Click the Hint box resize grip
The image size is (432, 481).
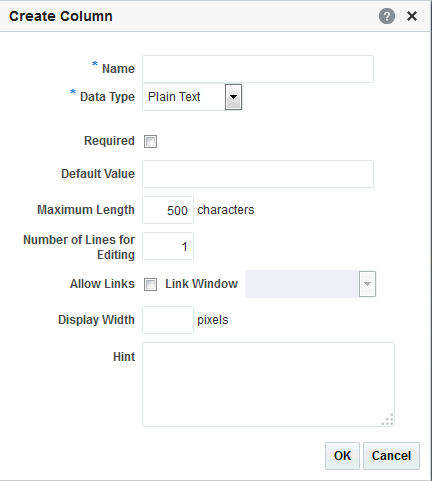pyautogui.click(x=388, y=419)
